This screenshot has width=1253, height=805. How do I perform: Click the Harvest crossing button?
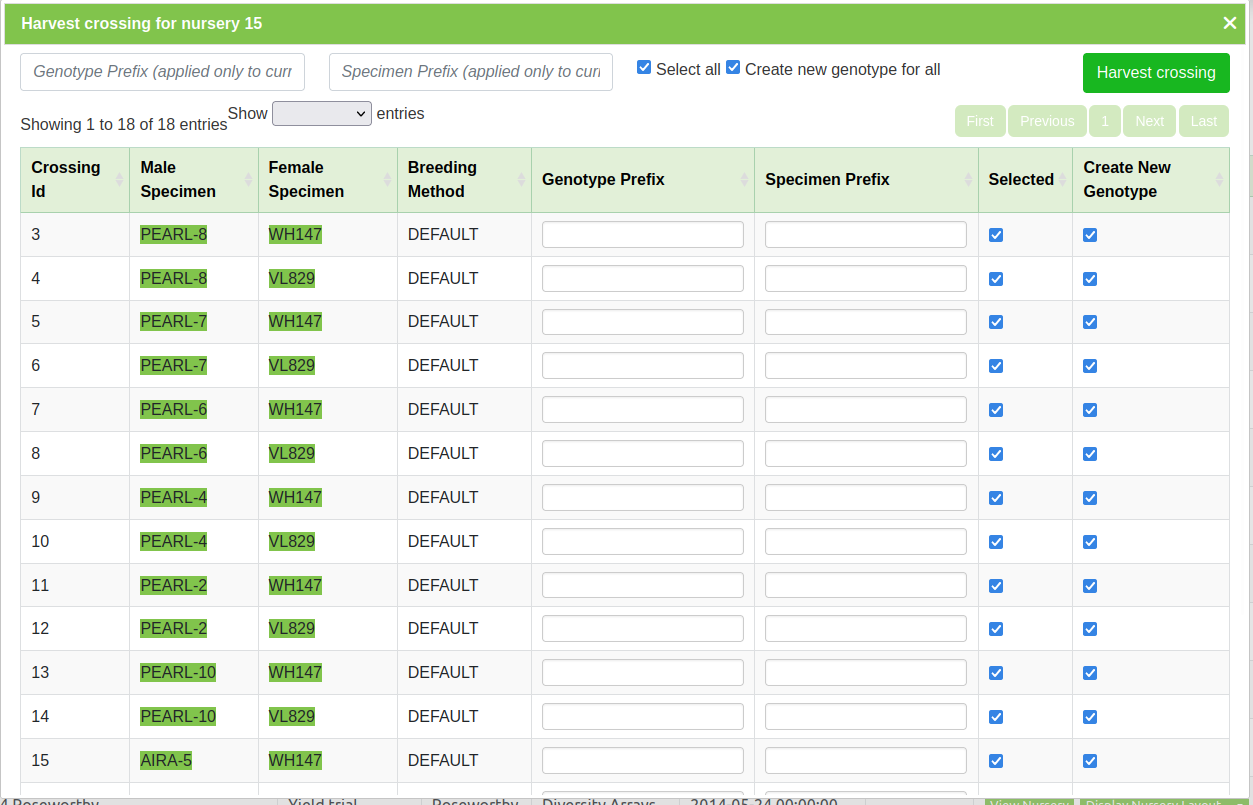point(1155,73)
